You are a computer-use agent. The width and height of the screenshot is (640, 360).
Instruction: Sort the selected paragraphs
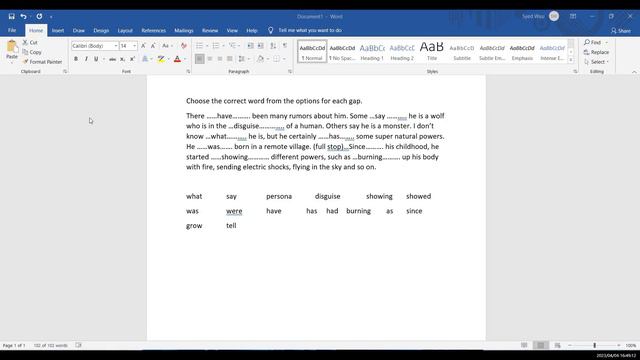273,46
